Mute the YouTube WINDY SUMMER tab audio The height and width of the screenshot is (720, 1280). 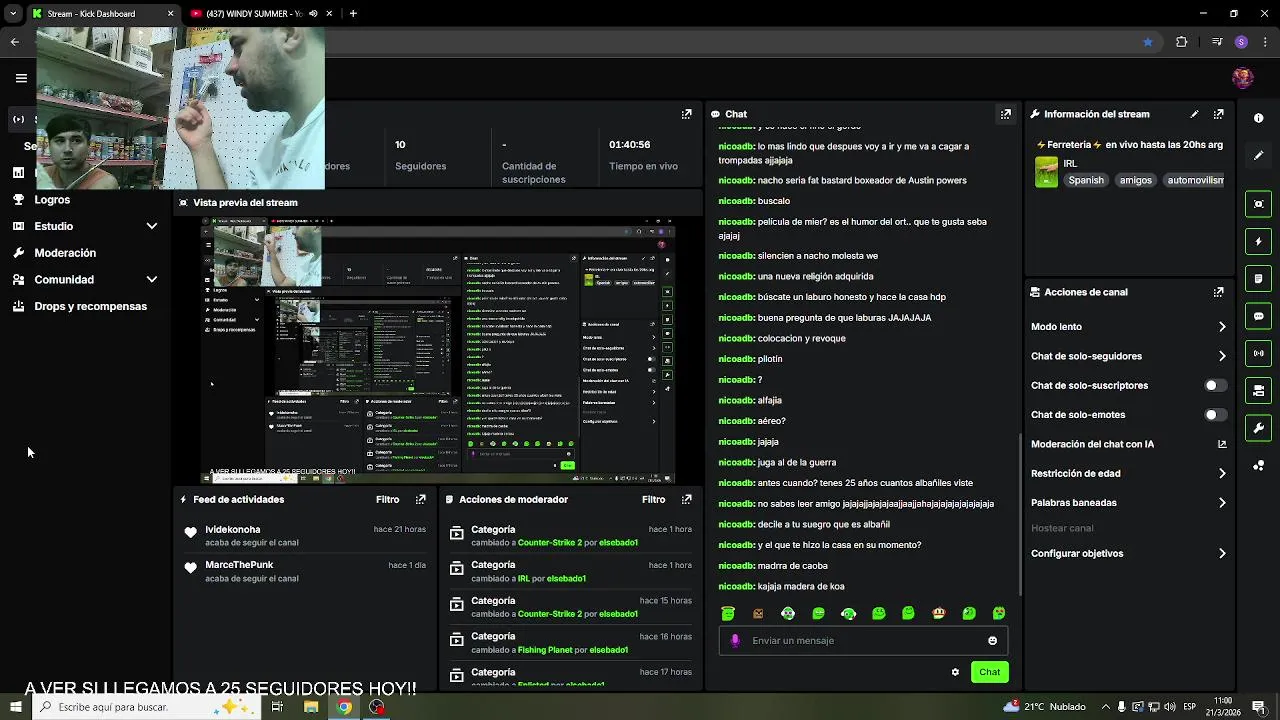313,14
